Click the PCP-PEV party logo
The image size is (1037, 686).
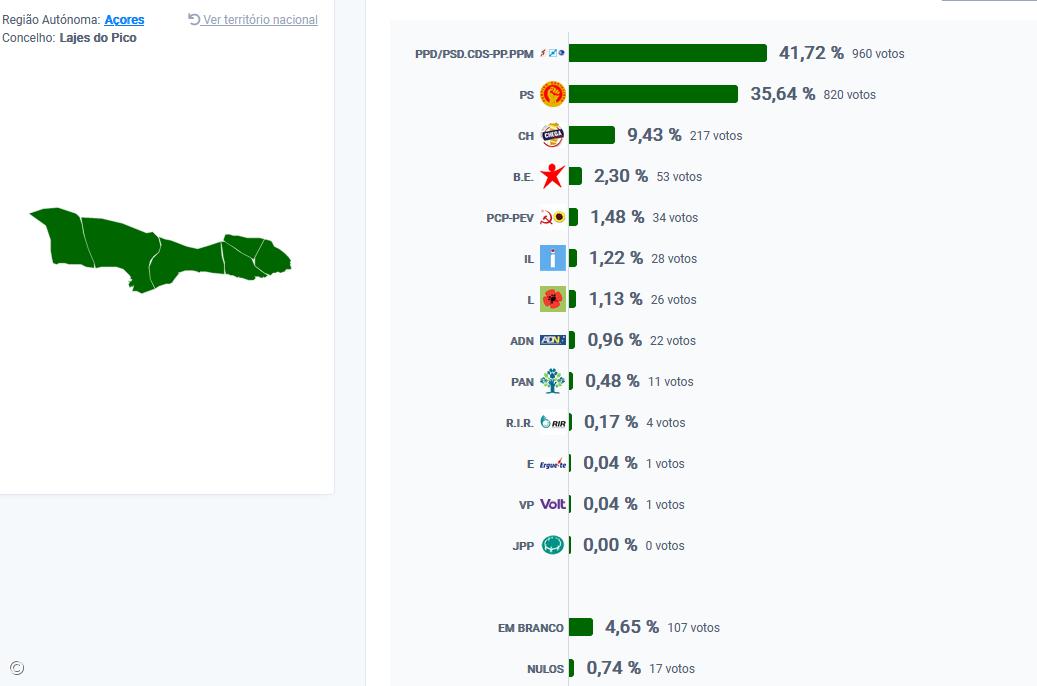coord(552,217)
